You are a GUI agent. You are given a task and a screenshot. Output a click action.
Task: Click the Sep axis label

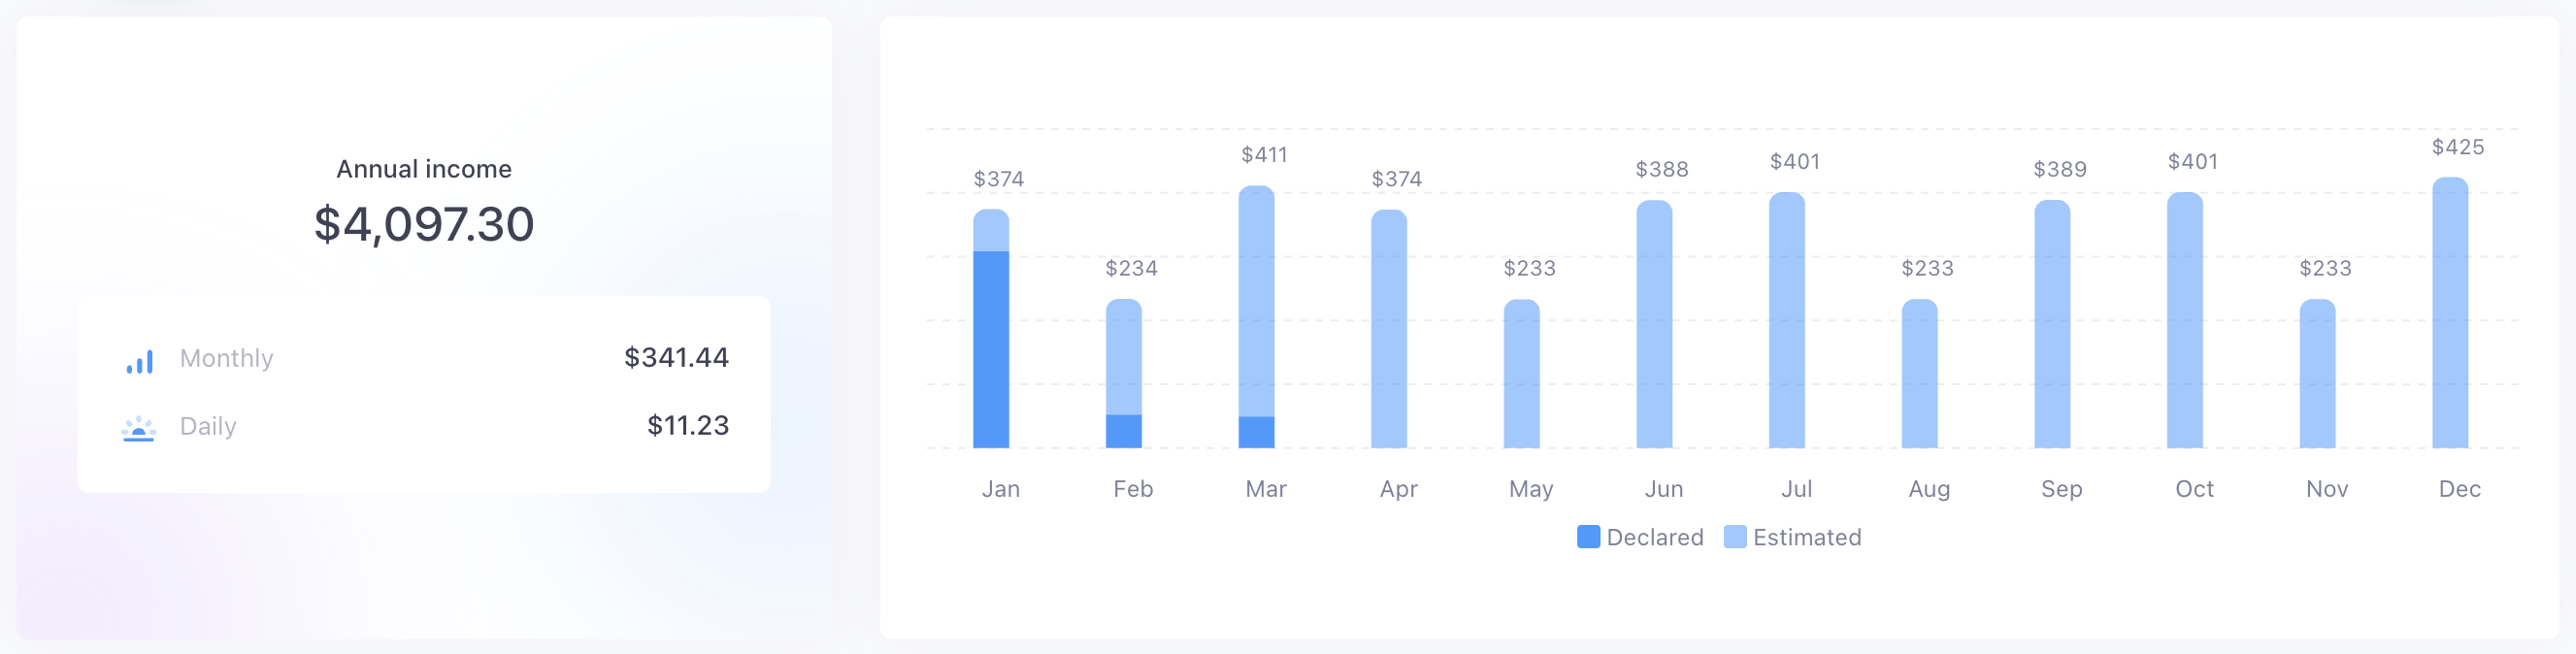(x=2061, y=489)
